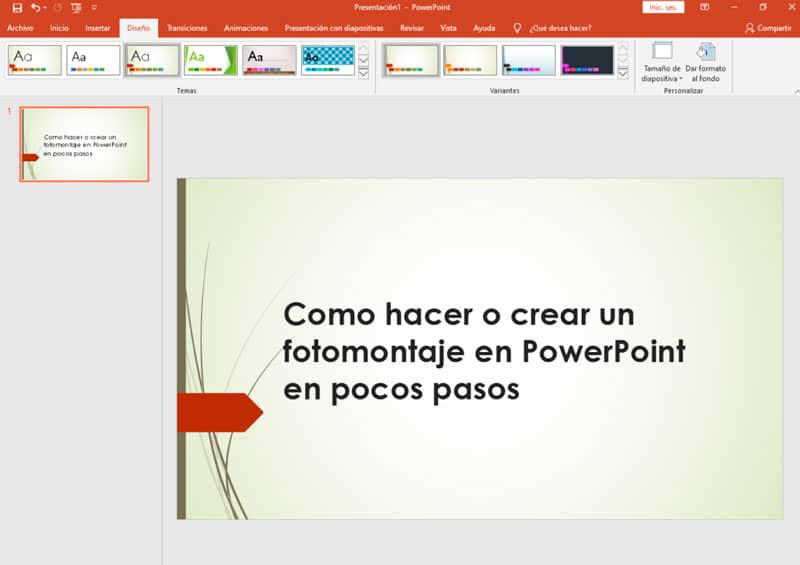Select the light blue white variant

pyautogui.click(x=529, y=60)
